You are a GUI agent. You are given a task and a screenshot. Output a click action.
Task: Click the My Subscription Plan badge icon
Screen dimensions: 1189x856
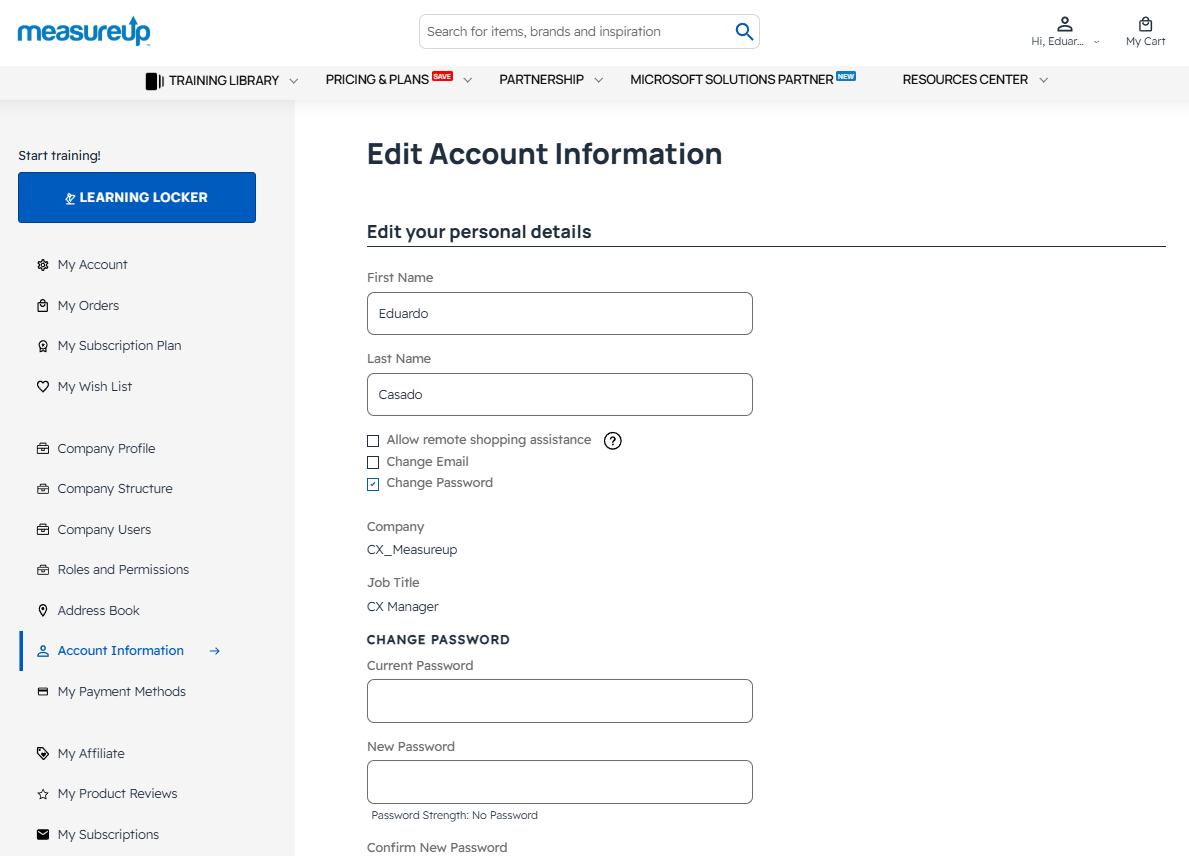pos(43,346)
